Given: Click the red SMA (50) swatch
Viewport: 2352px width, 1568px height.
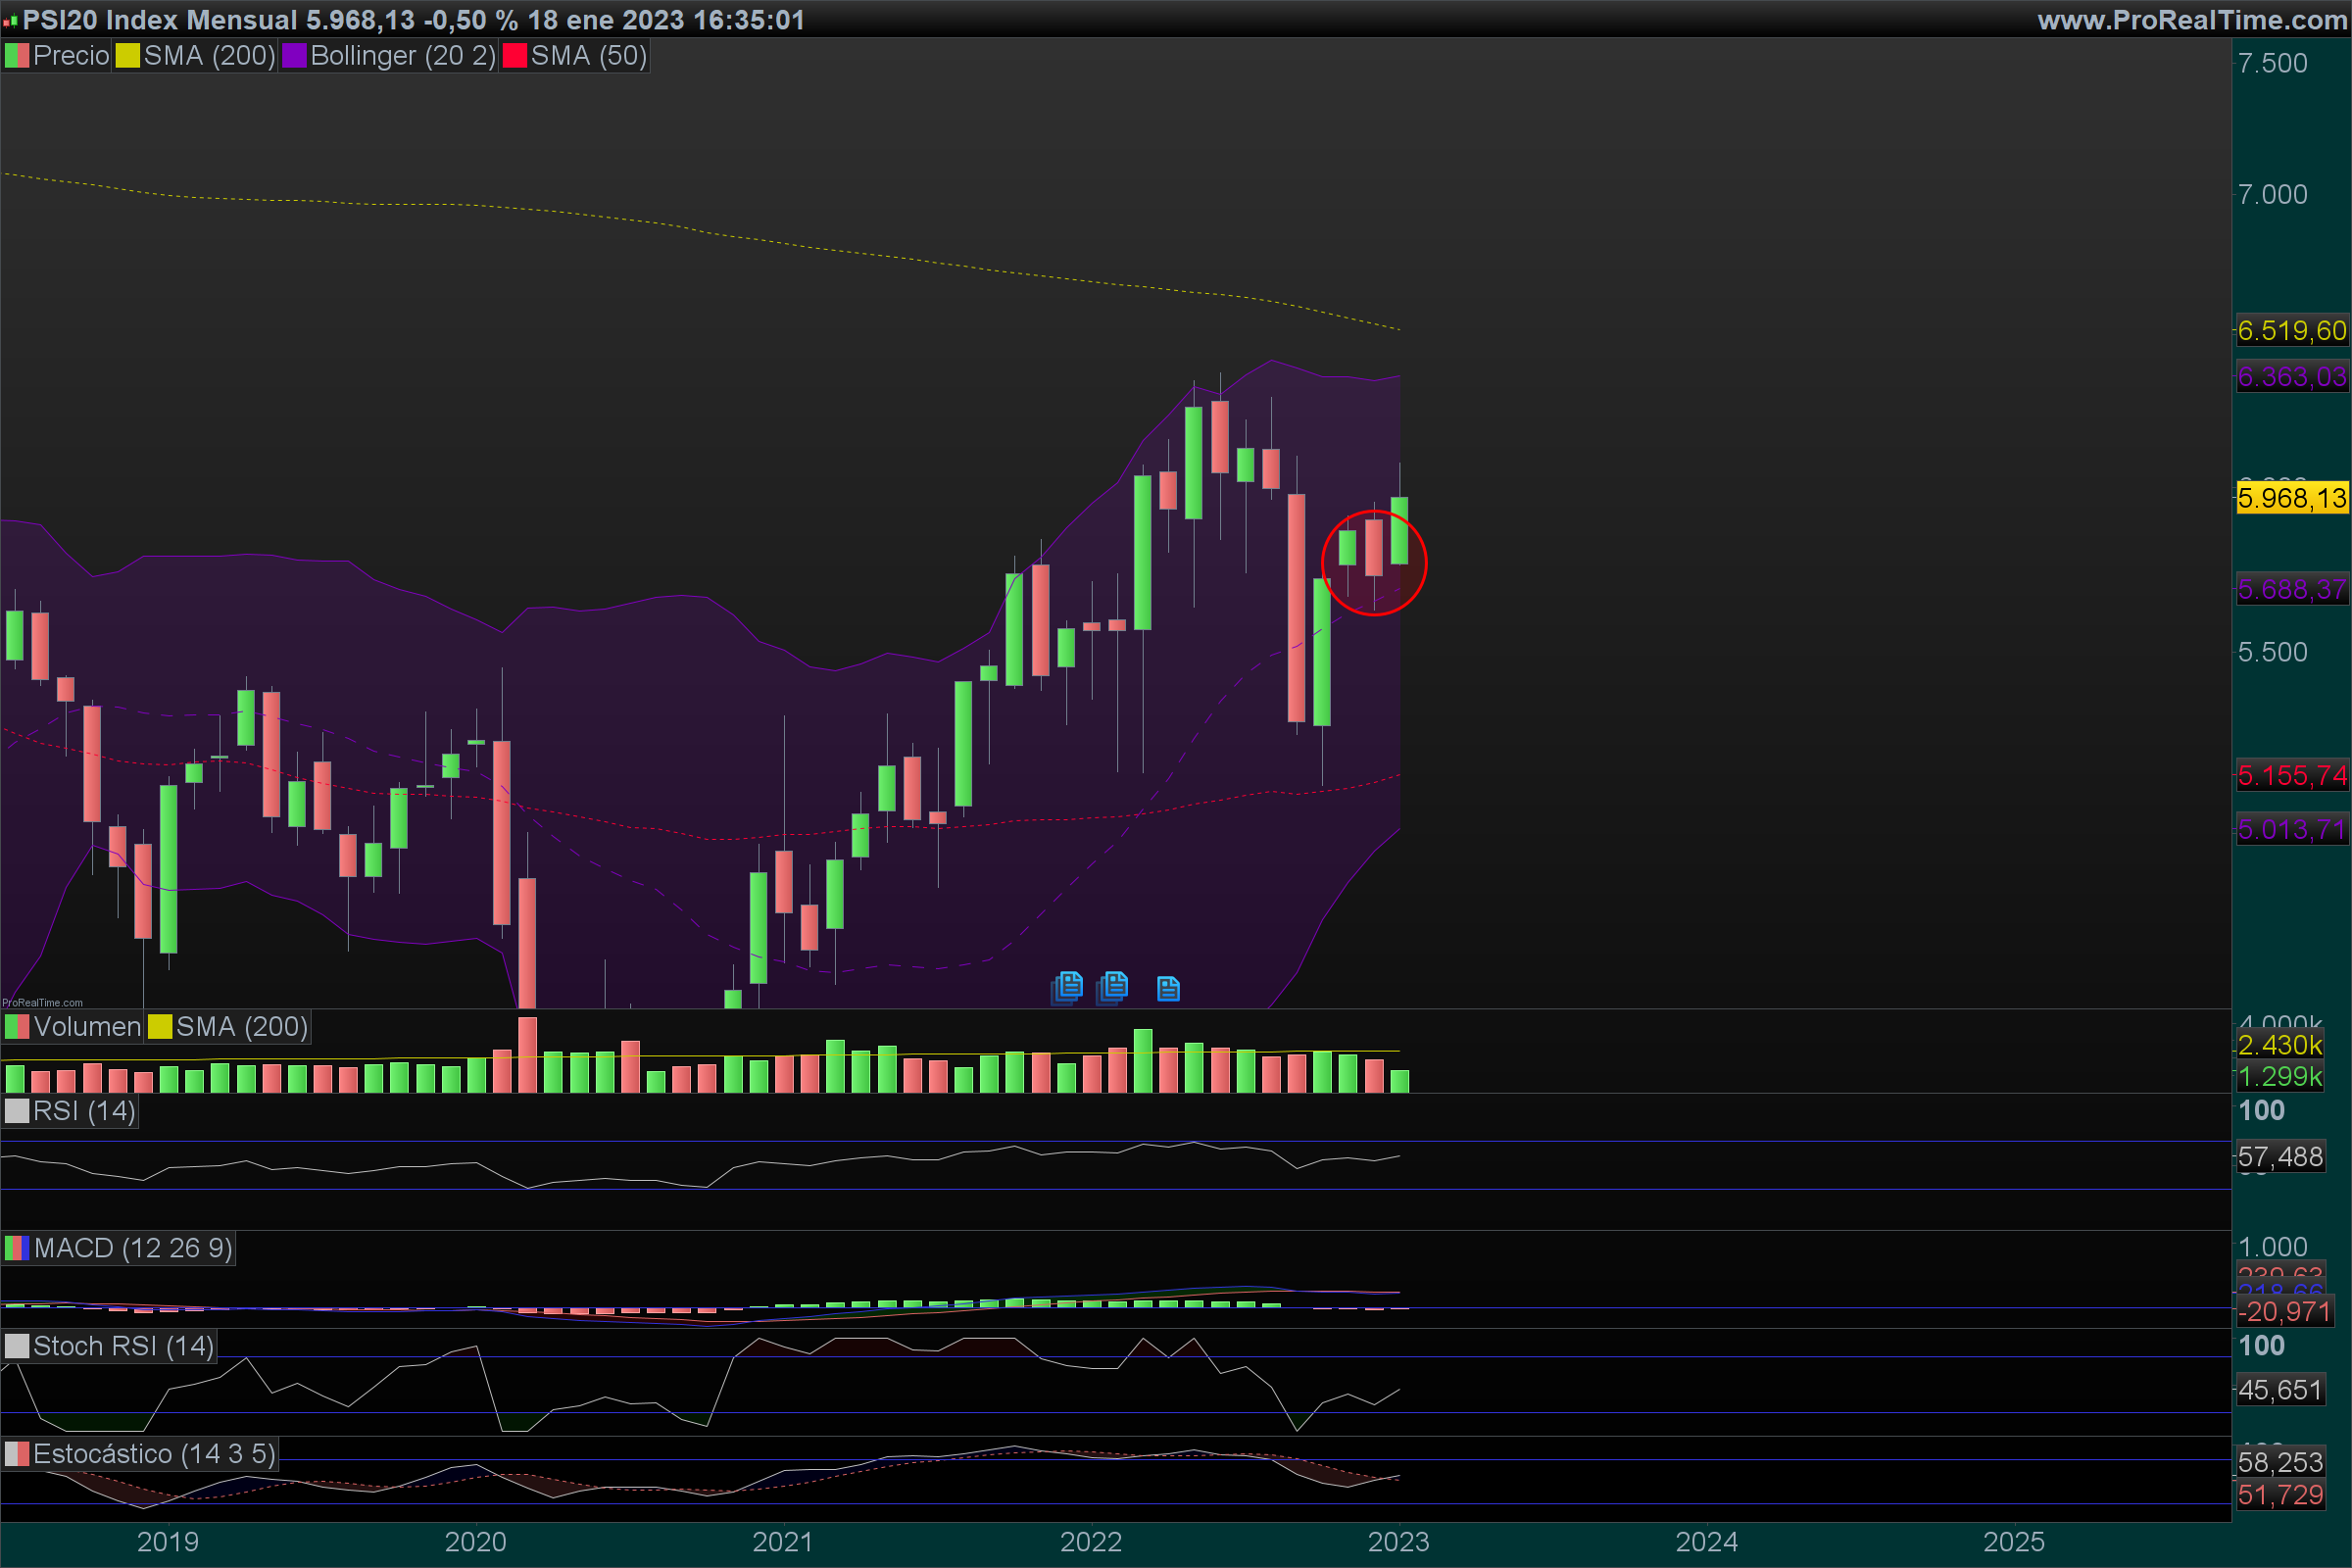Looking at the screenshot, I should [514, 56].
